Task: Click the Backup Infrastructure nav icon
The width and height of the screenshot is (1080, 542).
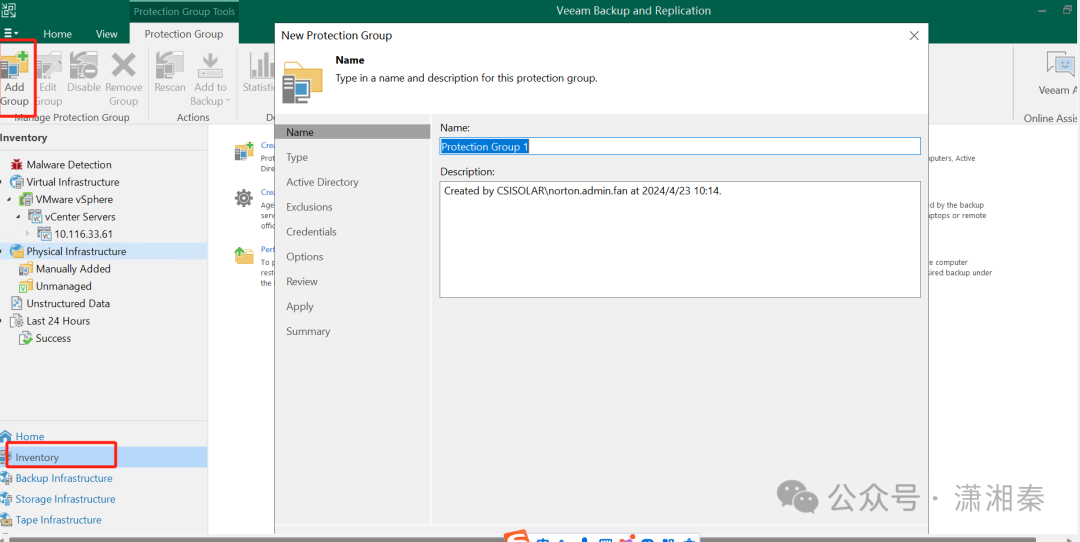Action: (x=6, y=478)
